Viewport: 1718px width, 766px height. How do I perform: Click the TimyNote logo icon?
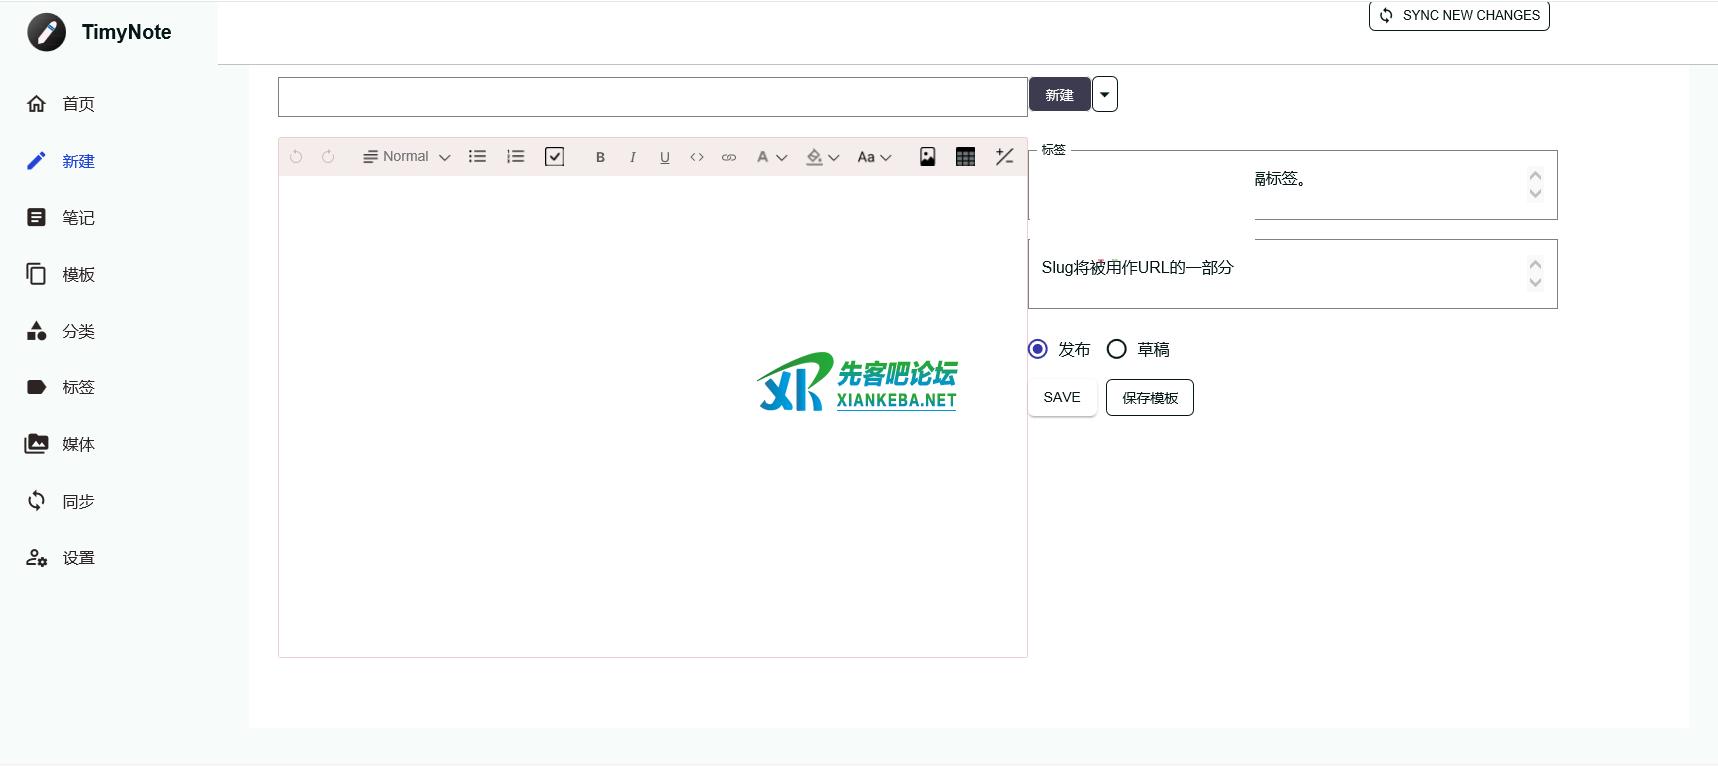pos(46,32)
